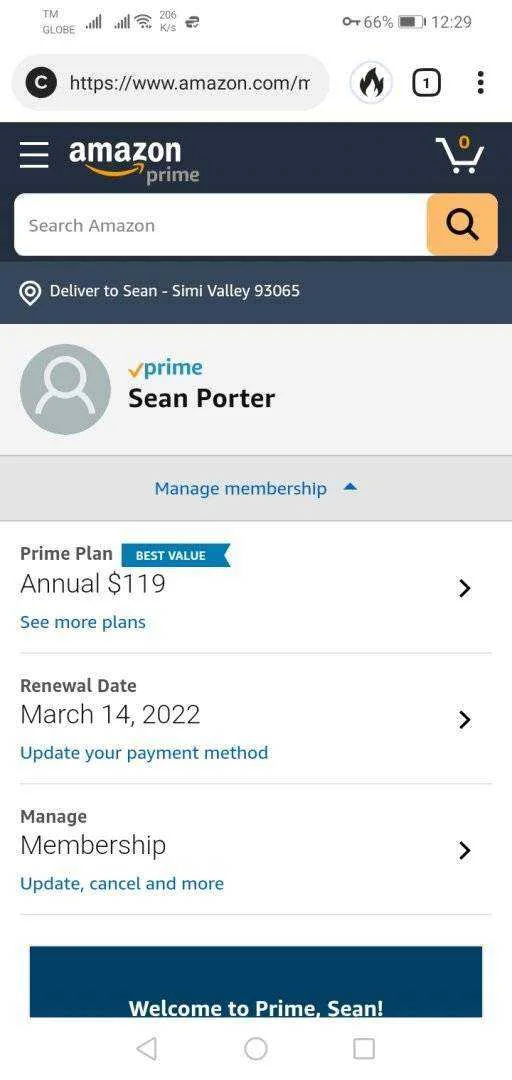Image resolution: width=512 pixels, height=1080 pixels.
Task: Focus the Search Amazon input field
Action: pos(221,225)
